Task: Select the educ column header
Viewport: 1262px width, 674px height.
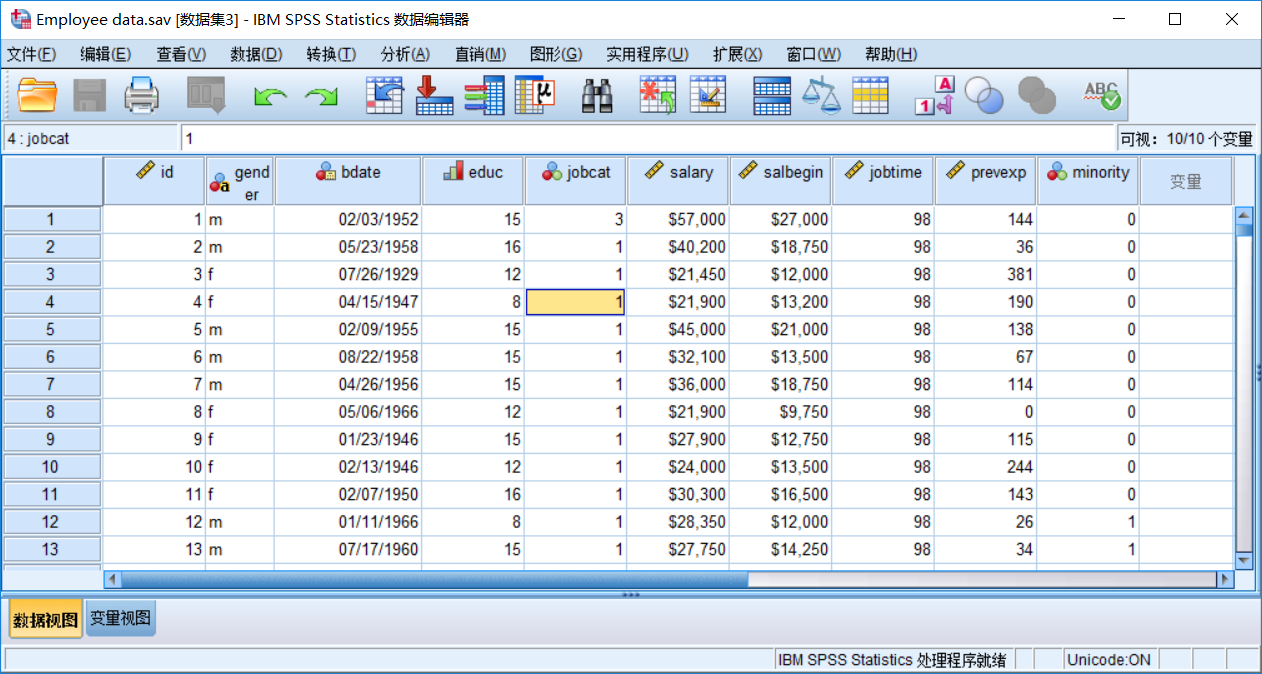Action: click(473, 181)
